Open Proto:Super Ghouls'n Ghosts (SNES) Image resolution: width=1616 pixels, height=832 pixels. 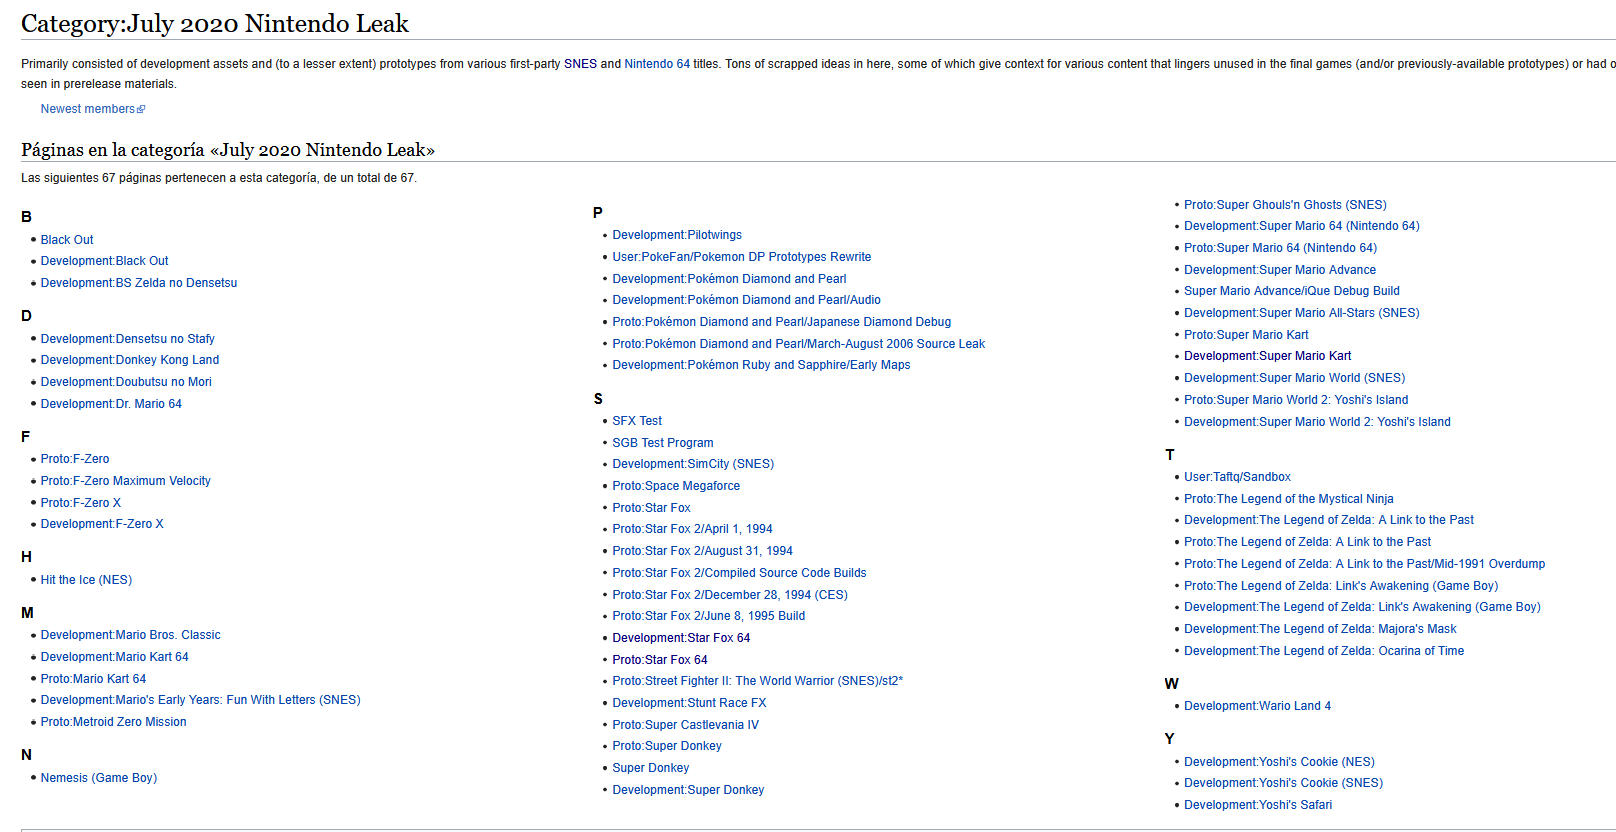tap(1285, 205)
